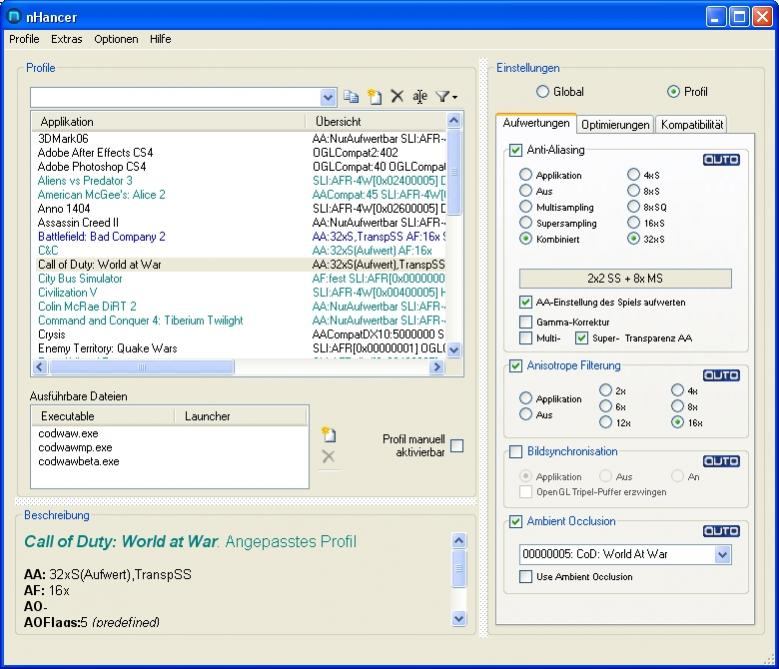Switch to the Optimierungen tab

pos(615,125)
